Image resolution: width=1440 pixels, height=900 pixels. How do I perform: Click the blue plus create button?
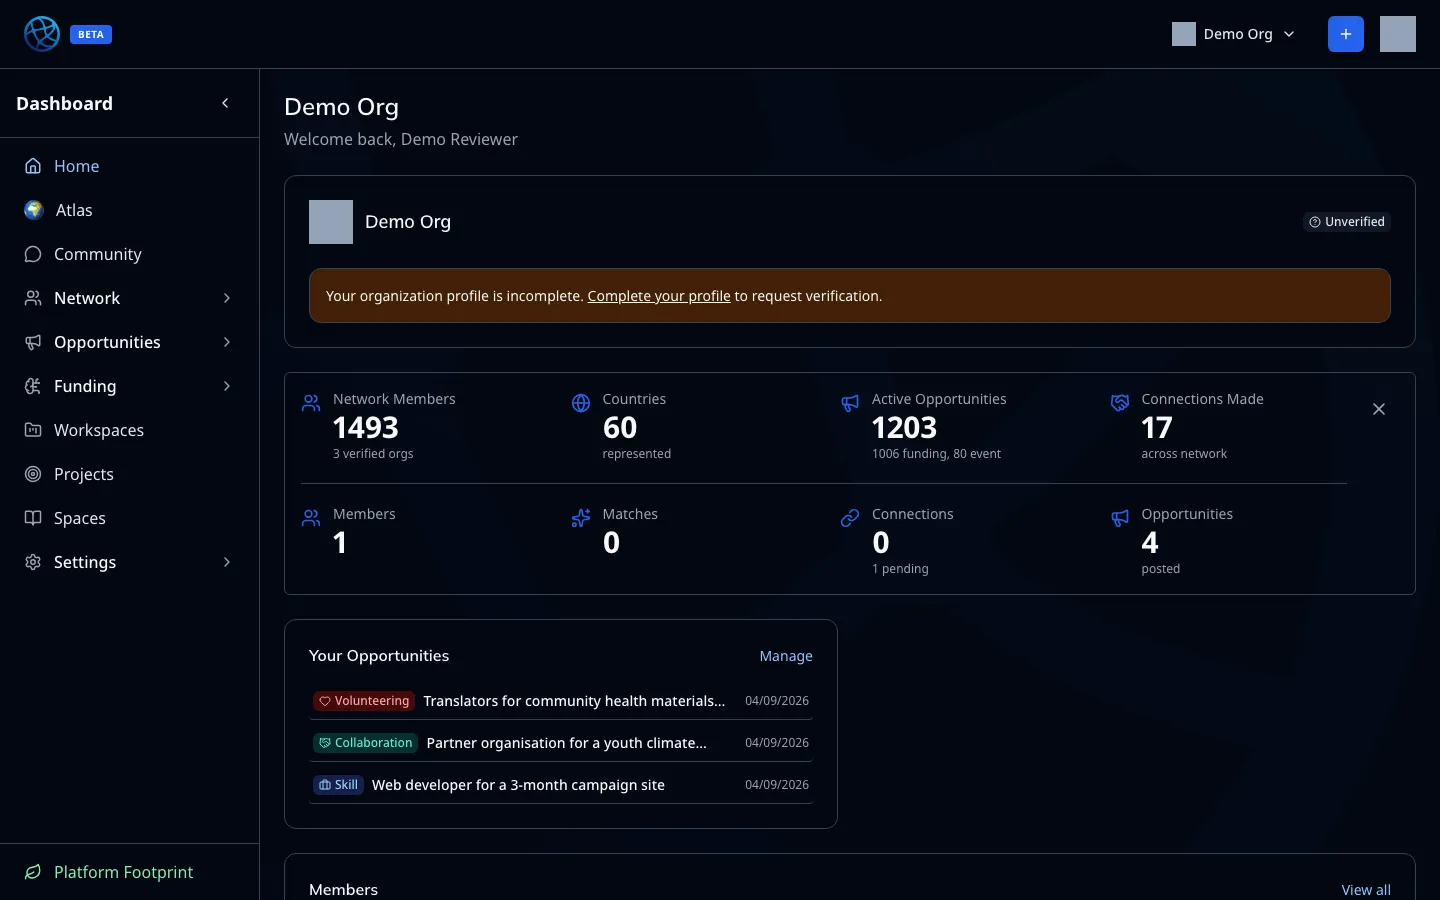1346,34
